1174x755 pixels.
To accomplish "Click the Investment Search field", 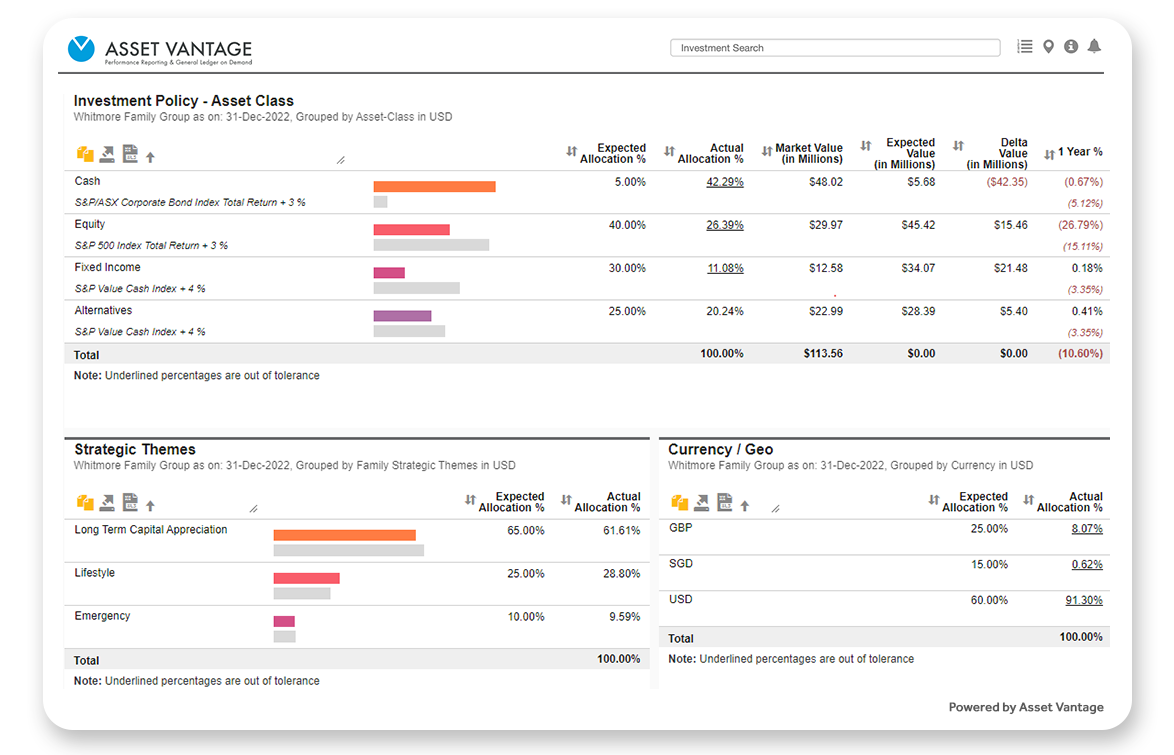I will point(835,48).
